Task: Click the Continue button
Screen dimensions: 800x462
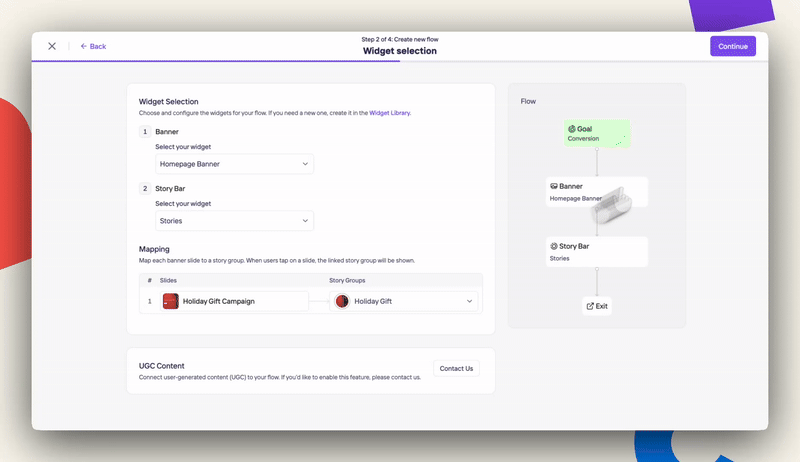Action: 733,46
